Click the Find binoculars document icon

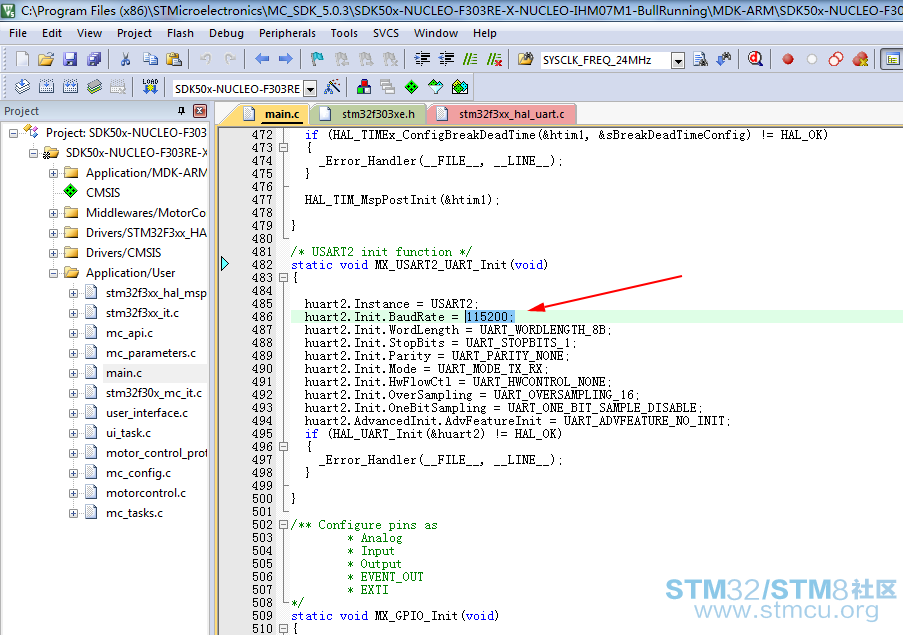click(x=700, y=59)
